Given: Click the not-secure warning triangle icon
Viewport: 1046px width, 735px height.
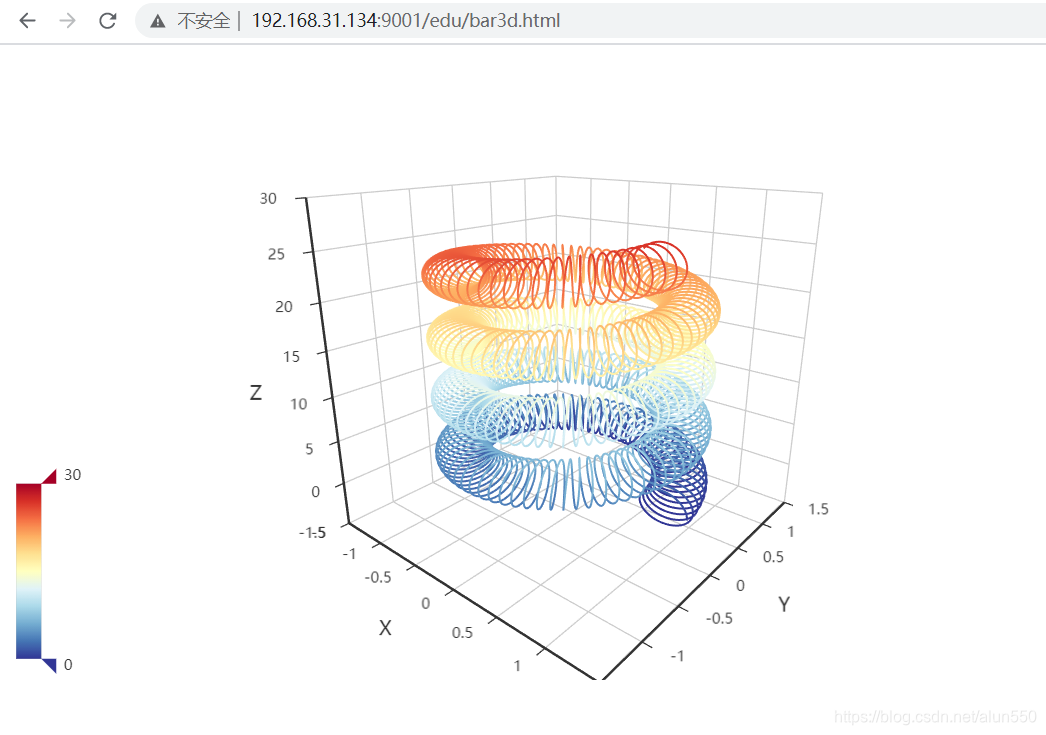Looking at the screenshot, I should tap(157, 21).
